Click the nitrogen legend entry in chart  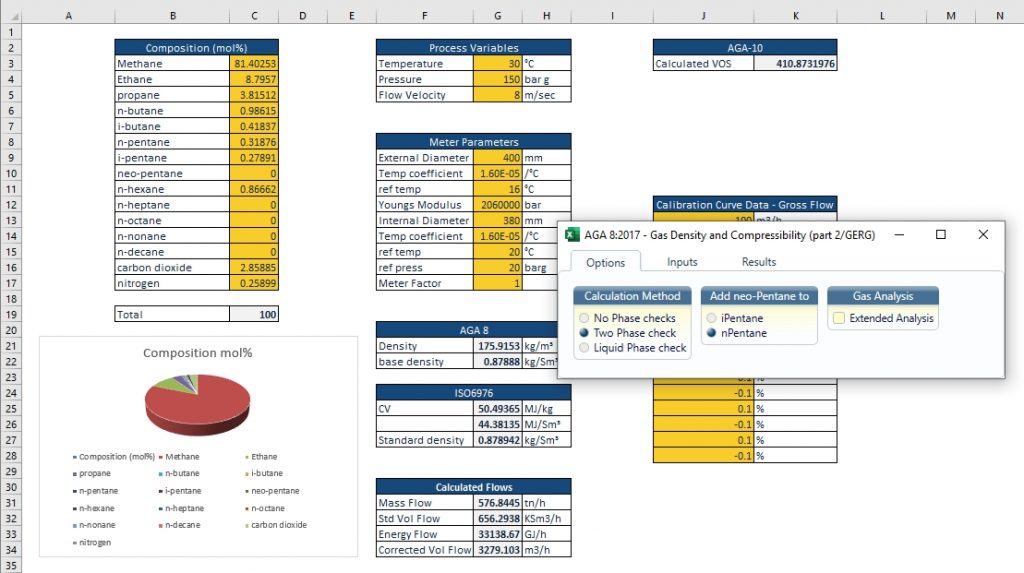92,542
